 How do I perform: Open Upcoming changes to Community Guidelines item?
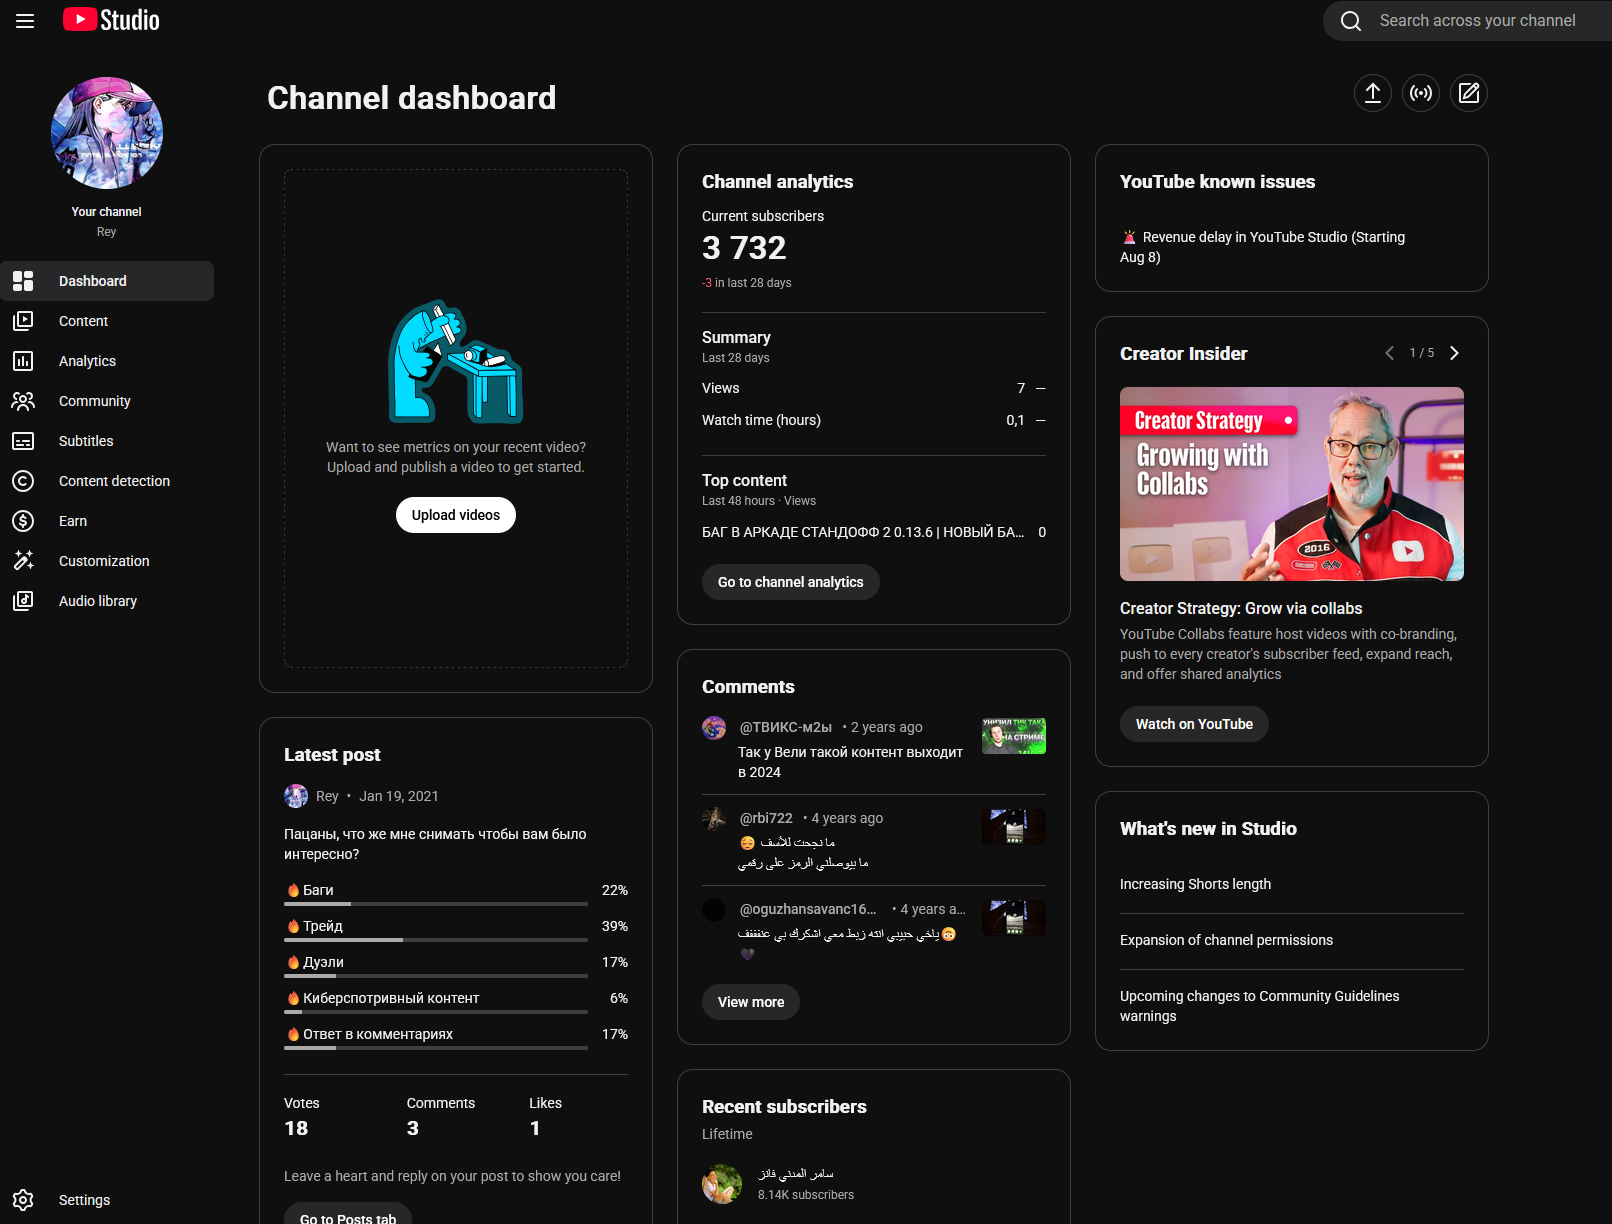point(1260,1006)
